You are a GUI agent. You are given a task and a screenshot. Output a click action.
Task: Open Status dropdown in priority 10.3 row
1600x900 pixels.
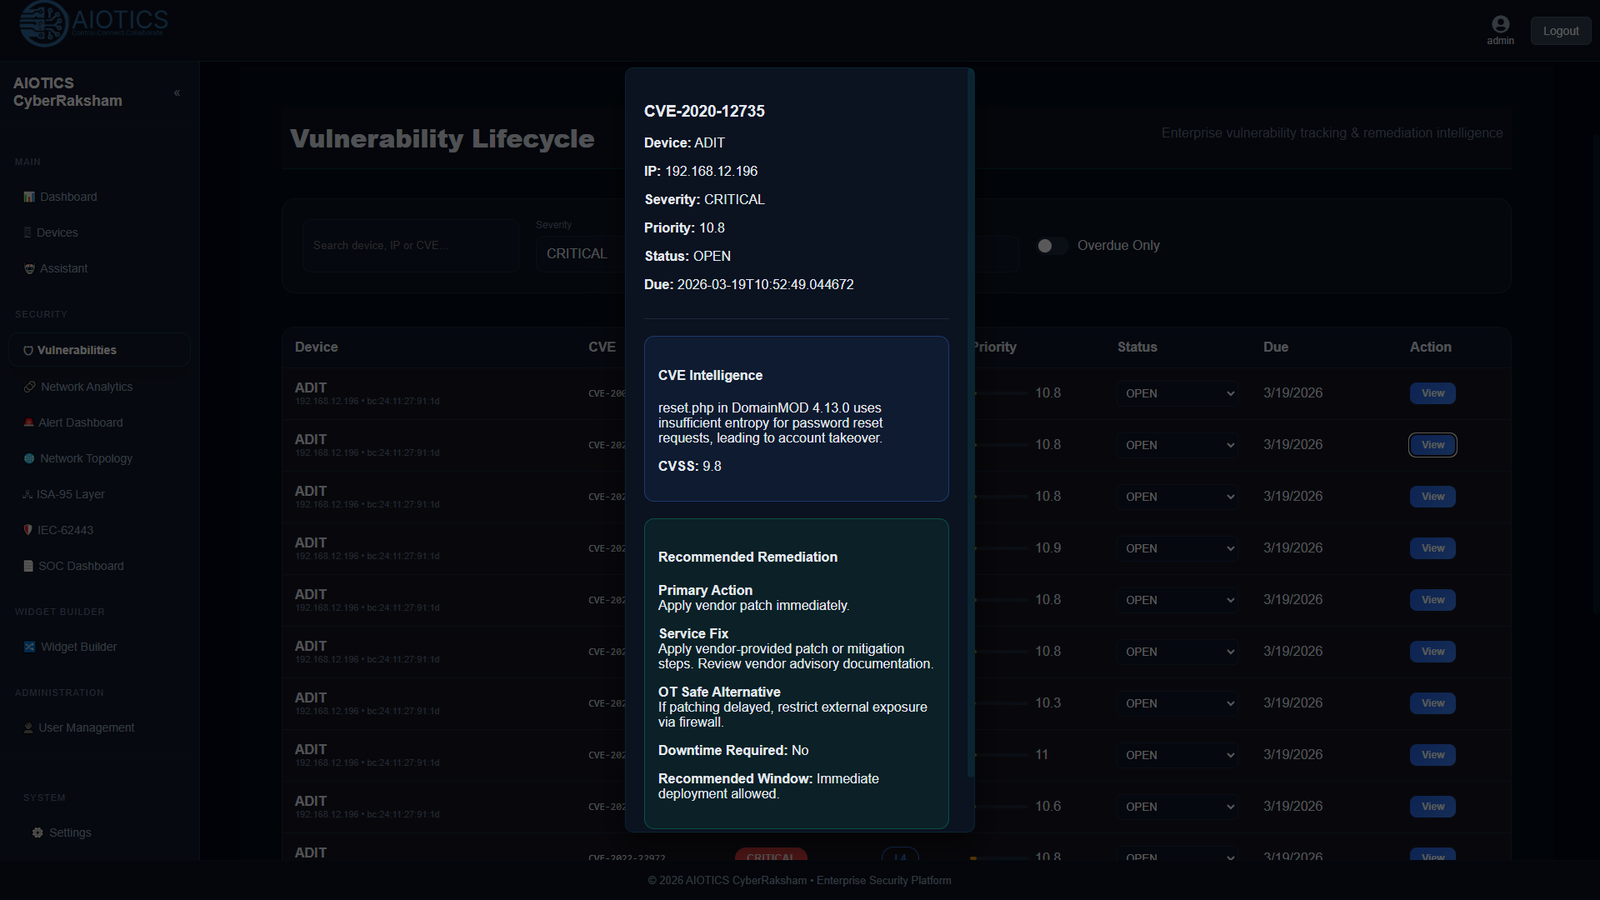pyautogui.click(x=1178, y=704)
